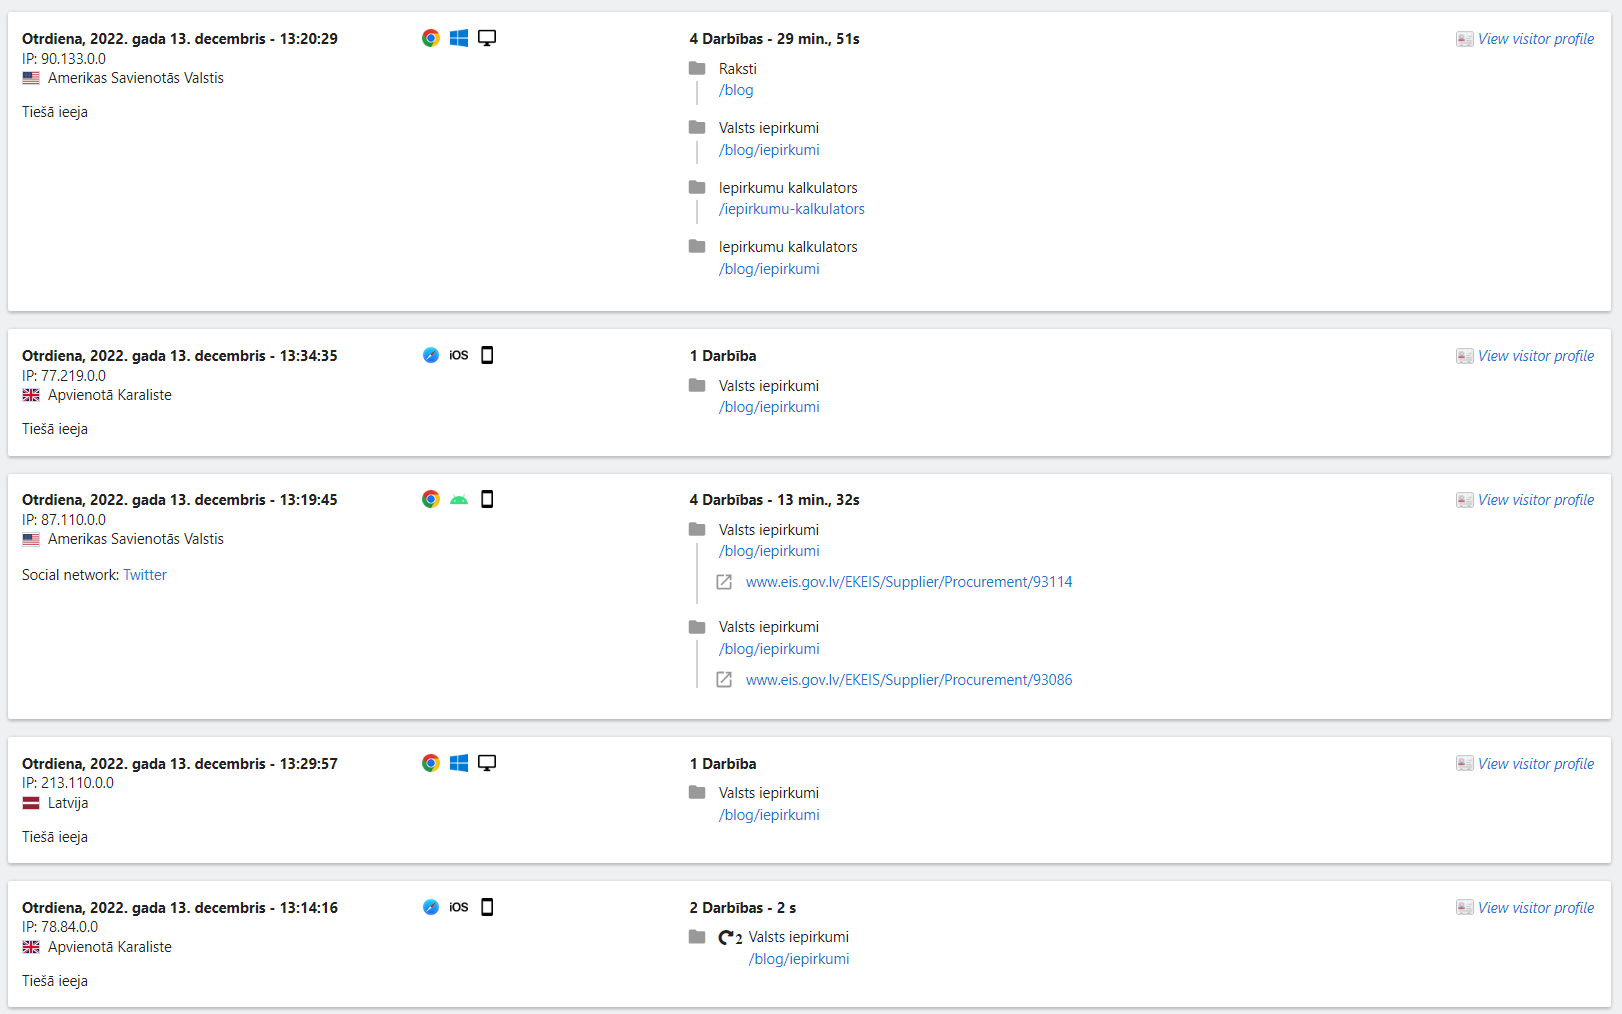Click Latvia flag for IP 213.110.0.0
Screen dimensions: 1622x1014
tap(31, 803)
